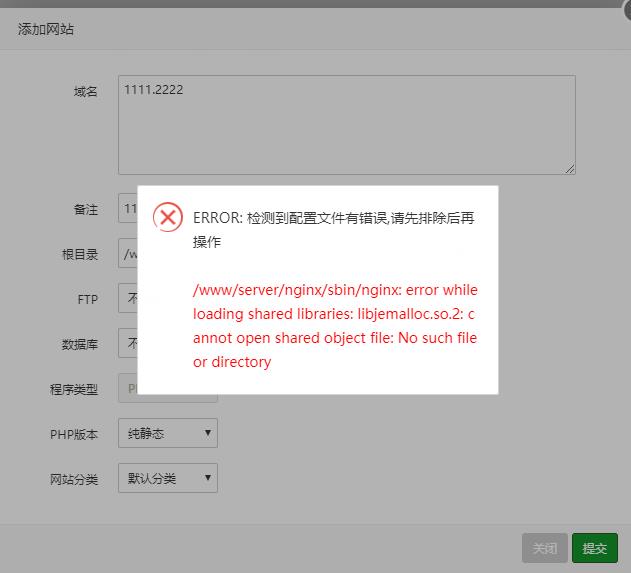
Task: Click the ERROR message heading text
Action: click(x=333, y=230)
